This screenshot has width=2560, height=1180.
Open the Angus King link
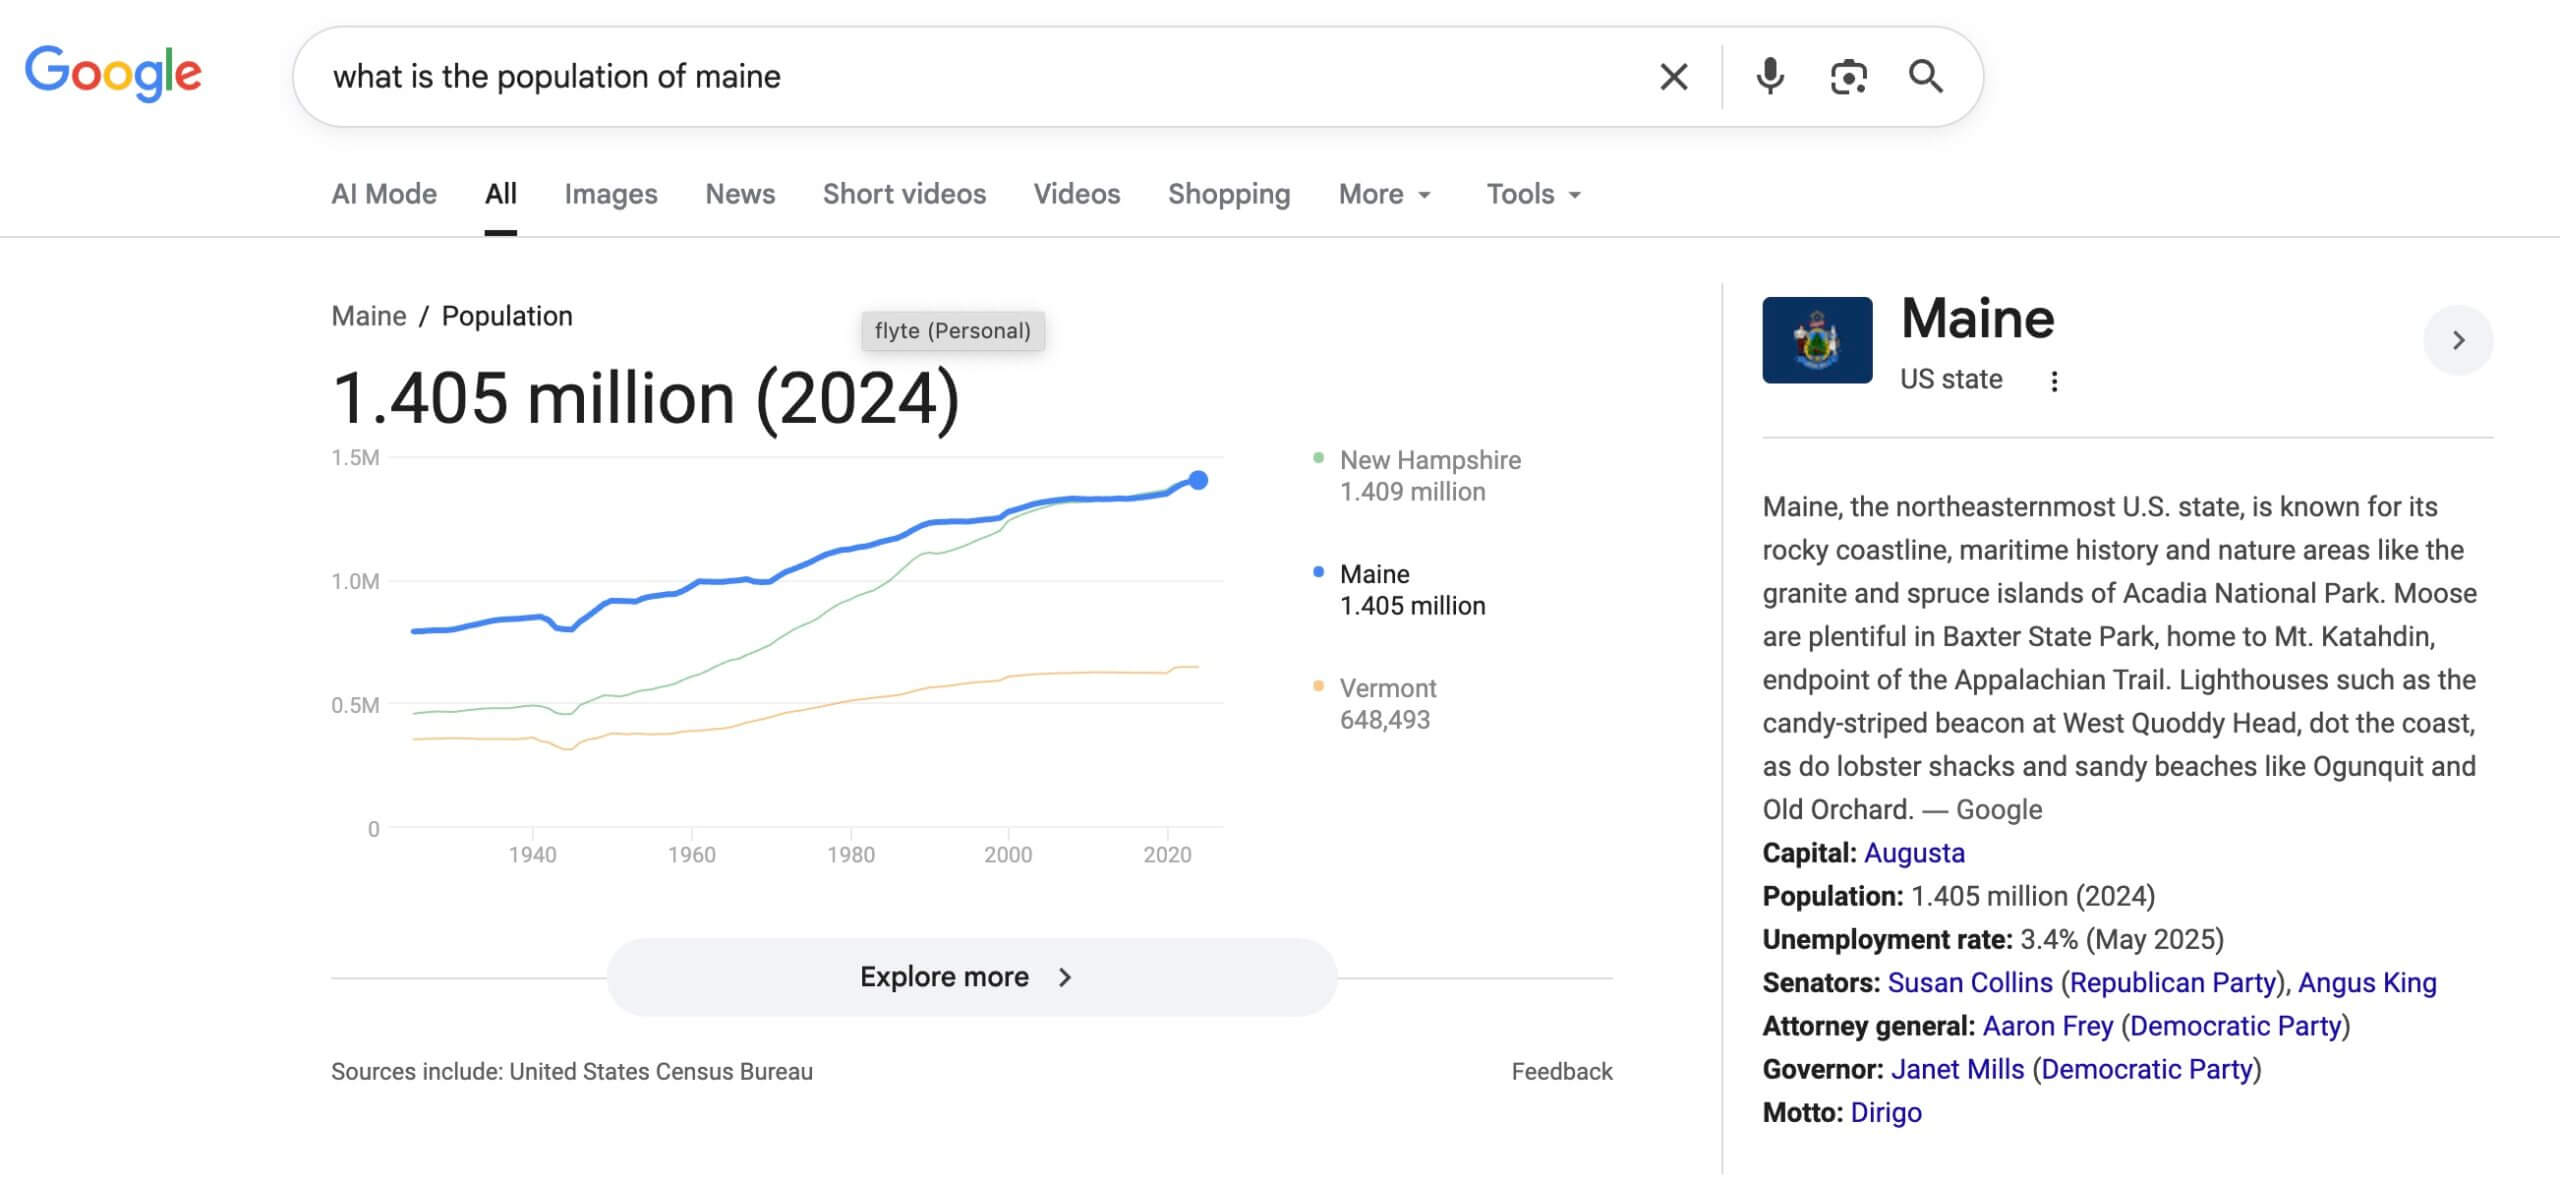click(x=2367, y=983)
